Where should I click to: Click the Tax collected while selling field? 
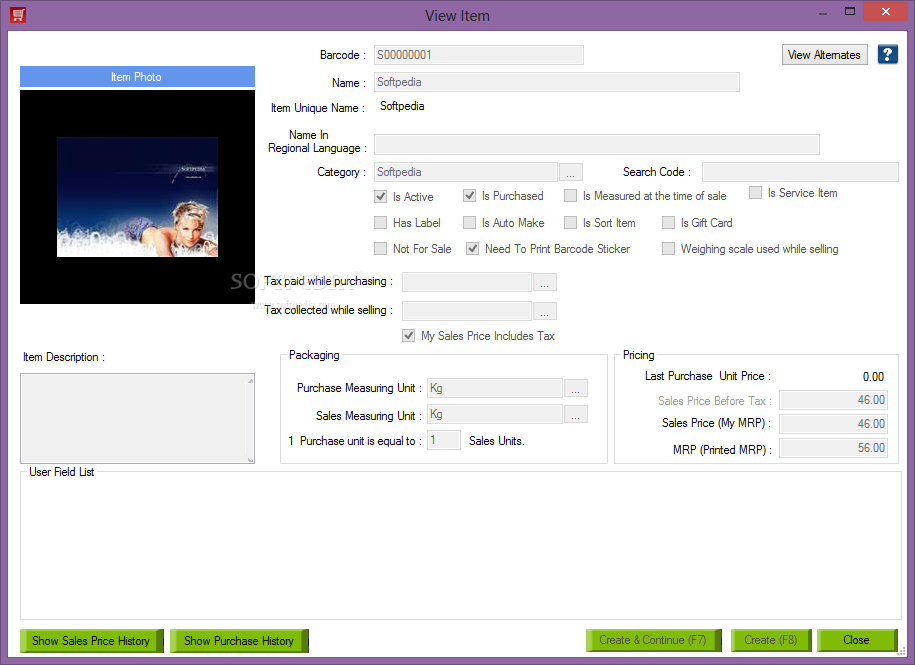point(467,311)
